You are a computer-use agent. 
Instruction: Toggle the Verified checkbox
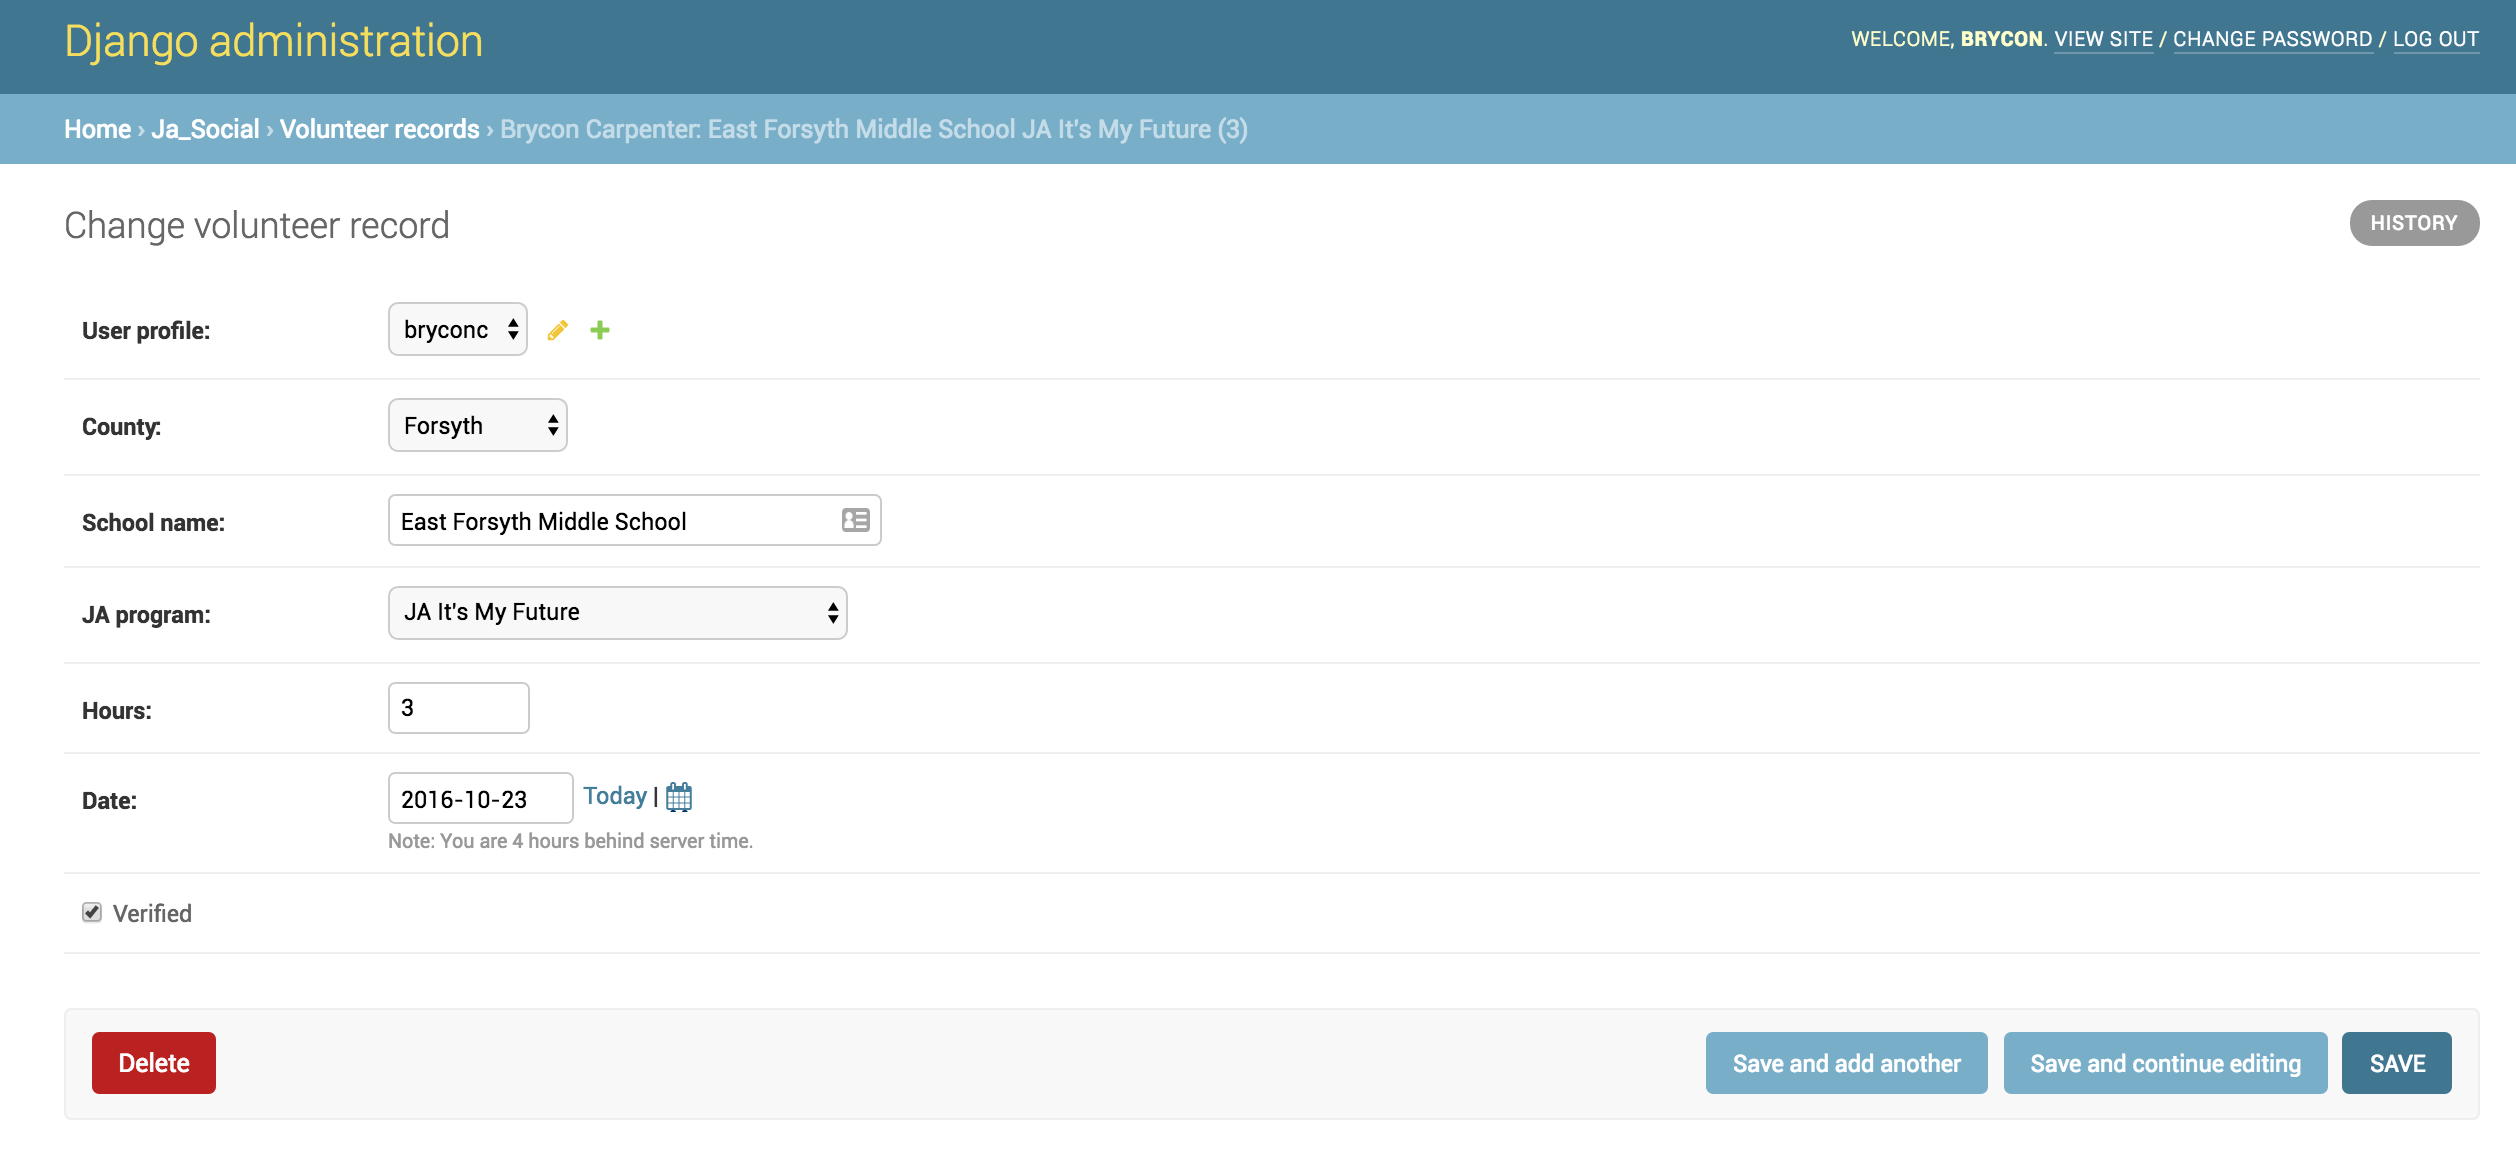pyautogui.click(x=92, y=912)
